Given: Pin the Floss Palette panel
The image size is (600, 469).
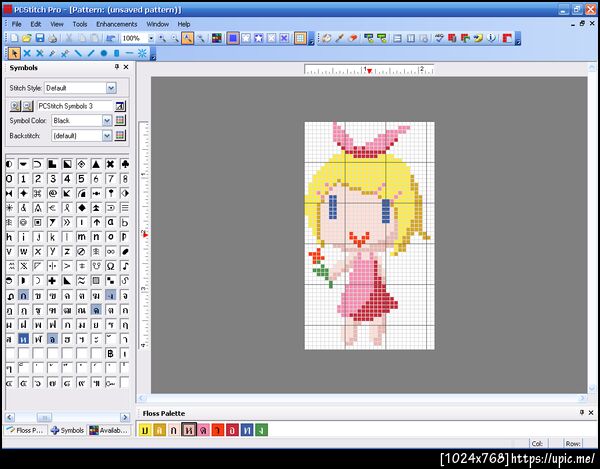Looking at the screenshot, I should (x=581, y=413).
